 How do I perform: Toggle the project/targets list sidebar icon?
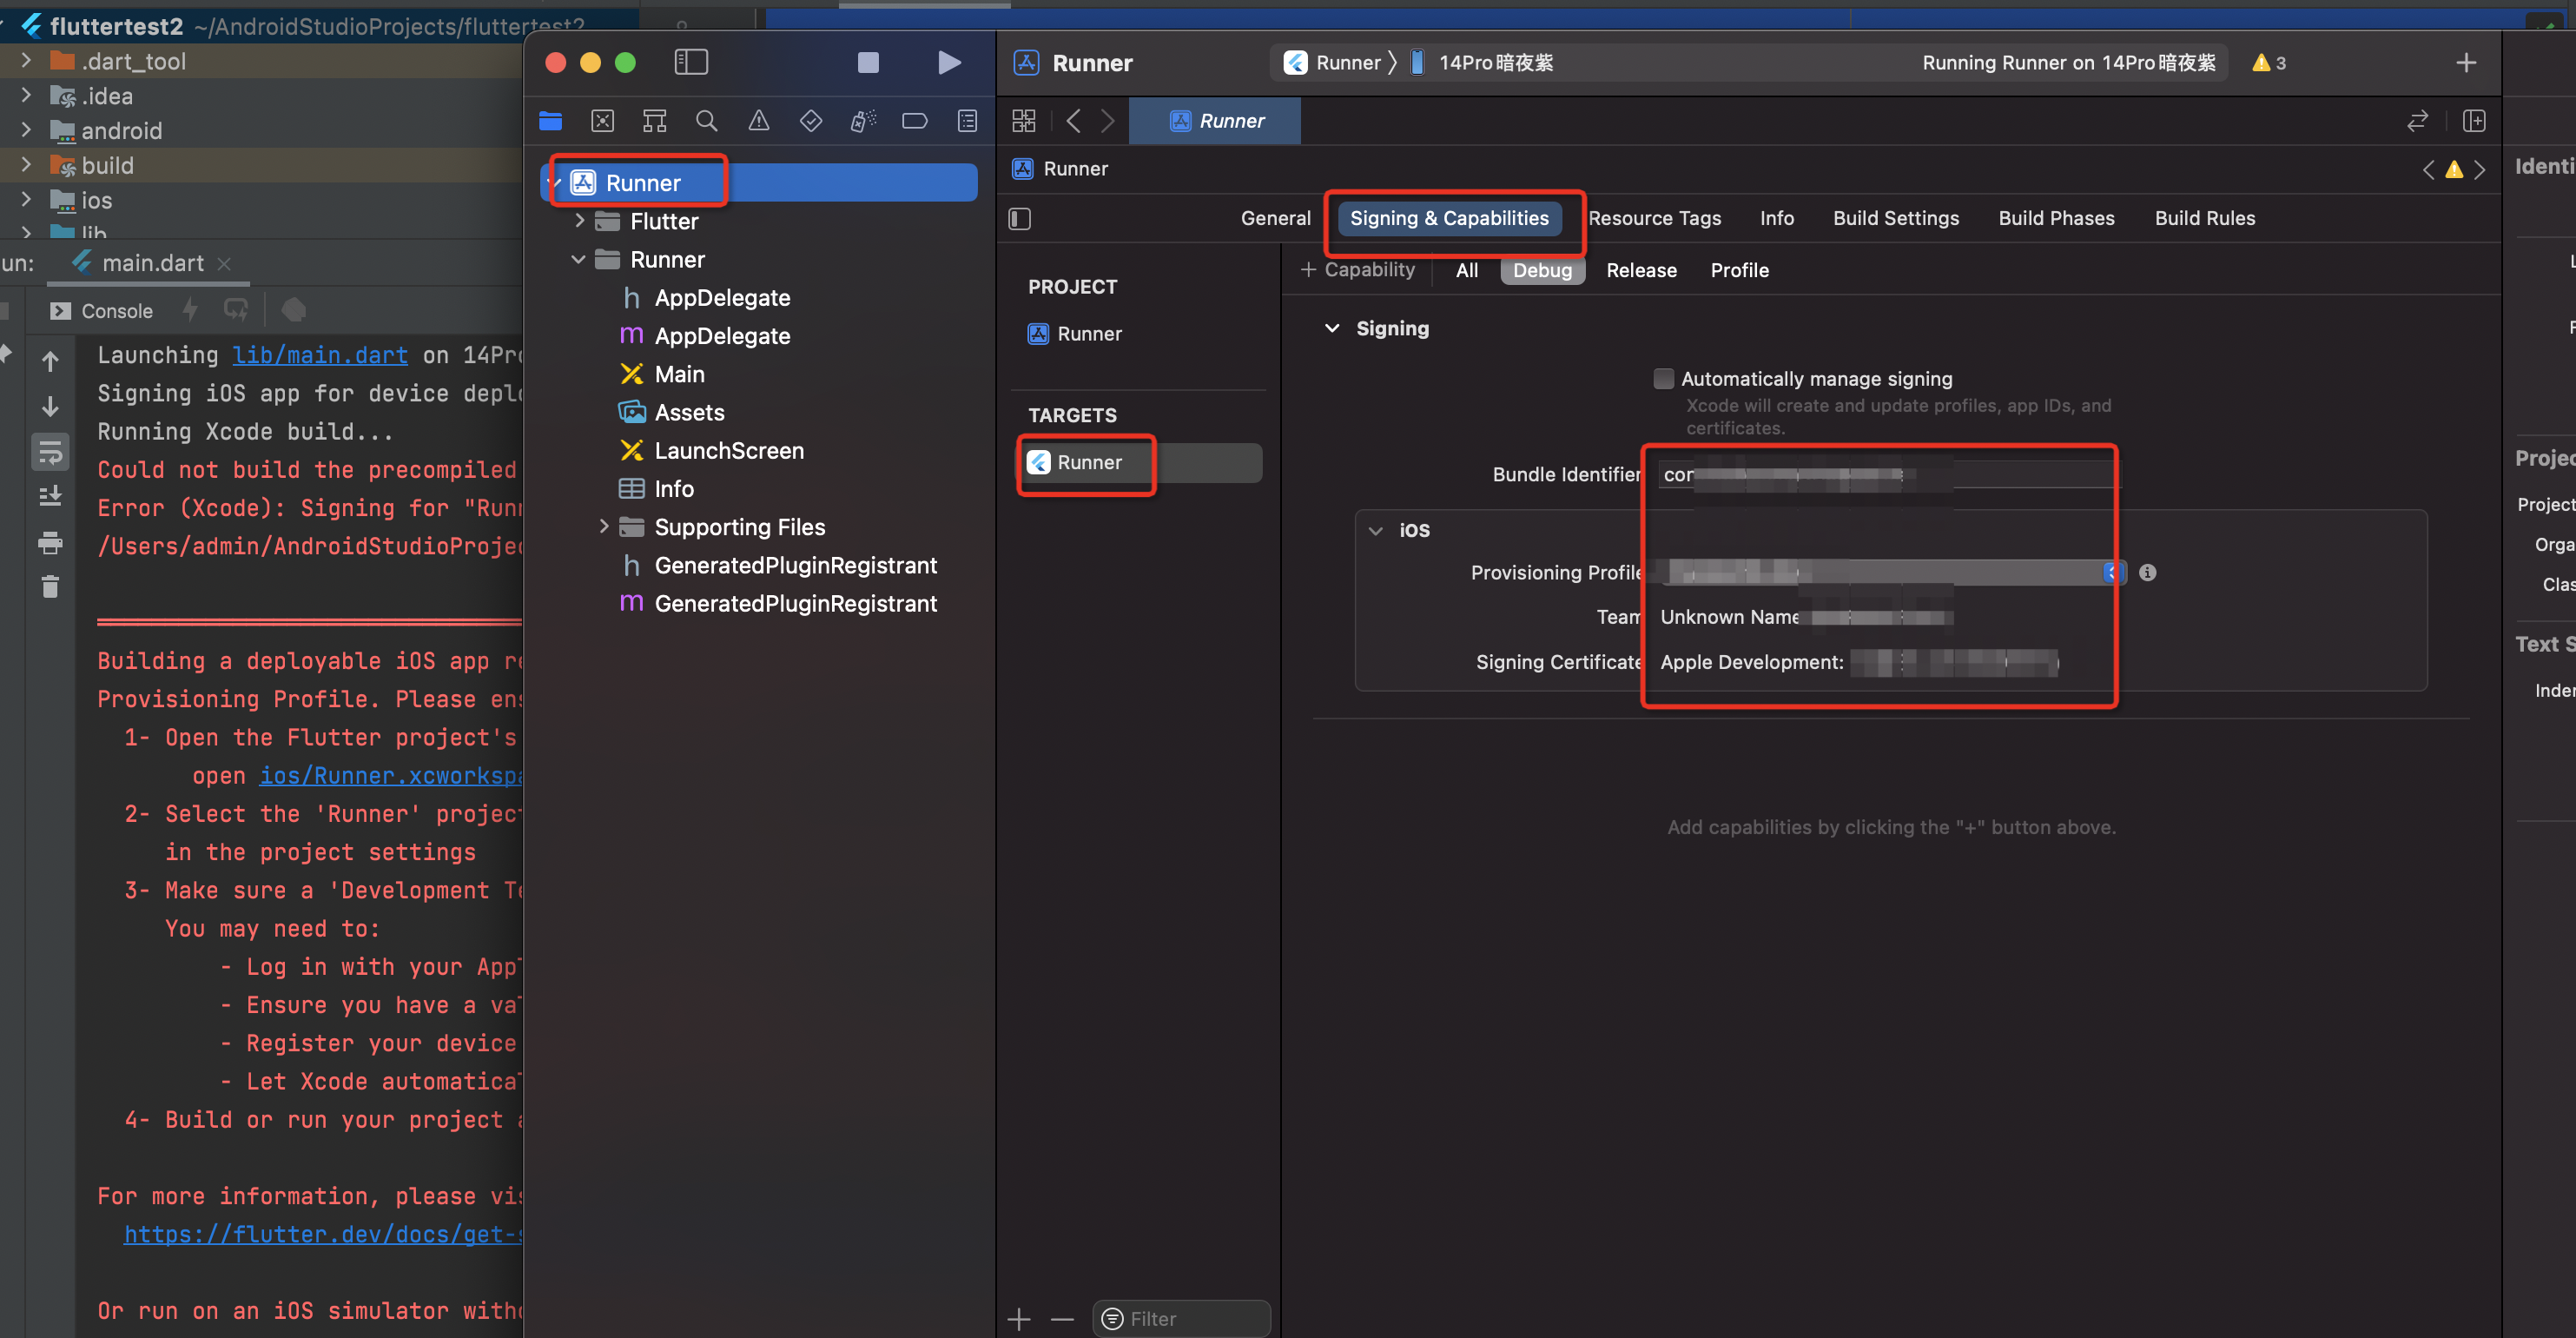tap(1019, 218)
